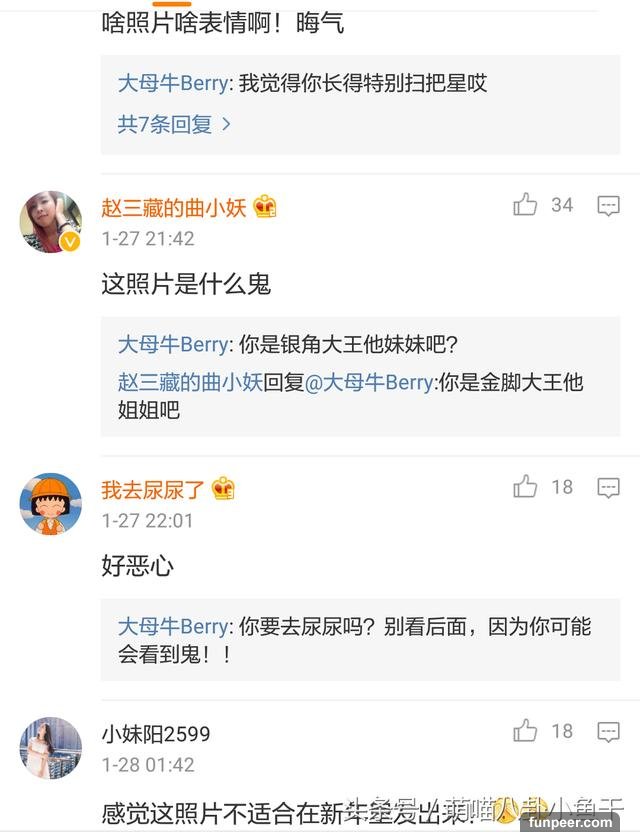Viewport: 640px width, 832px height.
Task: Open 小妹阳2599's avatar photo
Action: tap(51, 748)
